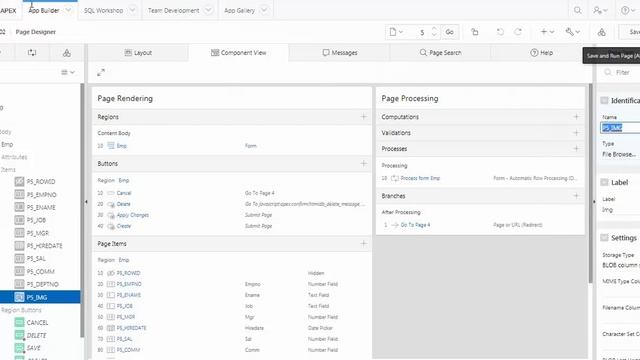Switch to the Page Search tab
The height and width of the screenshot is (360, 640).
coord(440,53)
